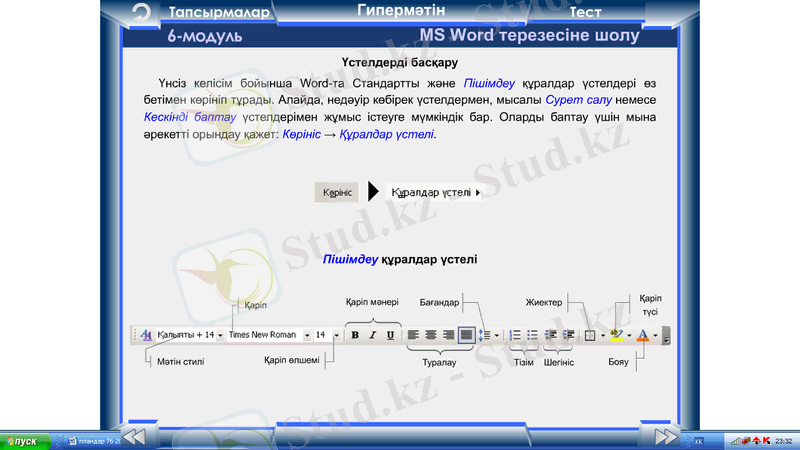Click the Bold formatting icon
800x450 pixels.
tap(355, 335)
